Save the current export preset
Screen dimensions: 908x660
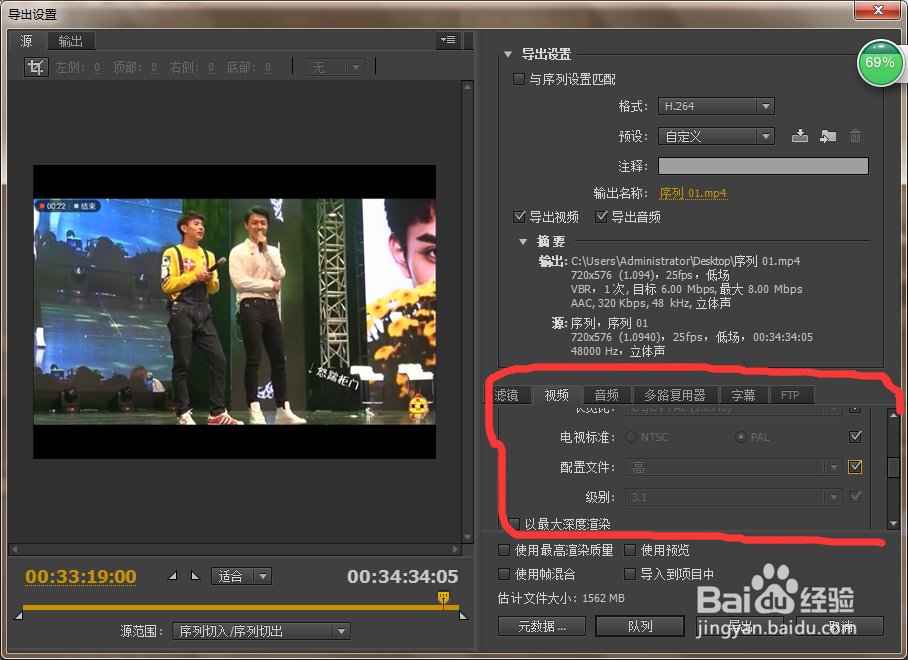click(799, 135)
